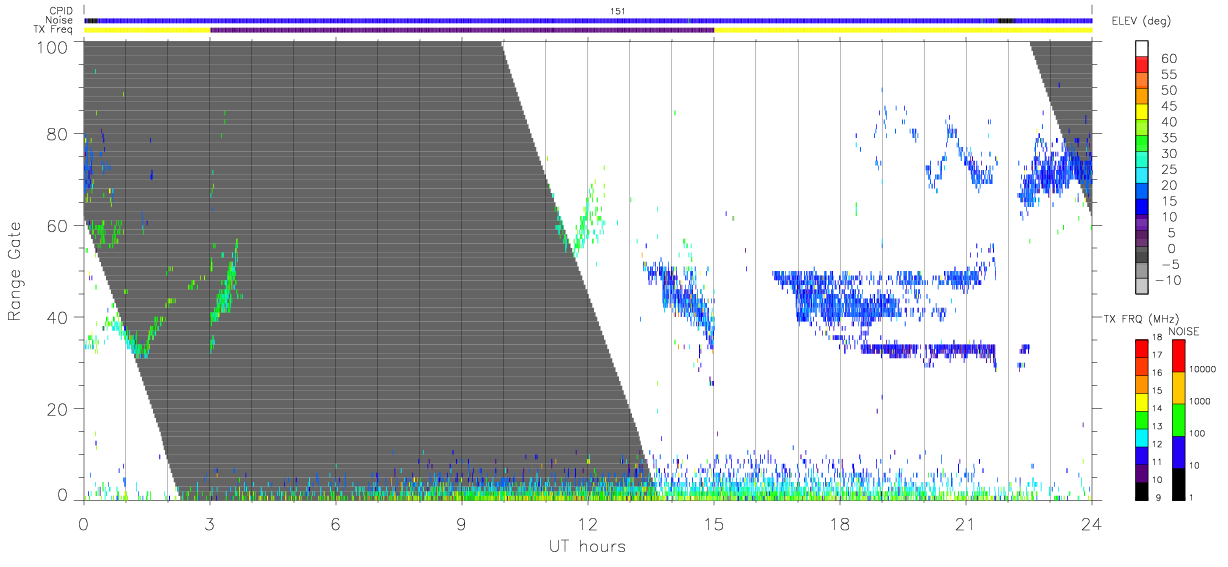
Task: Click the 100 tick on the Range Gate axis
Action: point(53,46)
